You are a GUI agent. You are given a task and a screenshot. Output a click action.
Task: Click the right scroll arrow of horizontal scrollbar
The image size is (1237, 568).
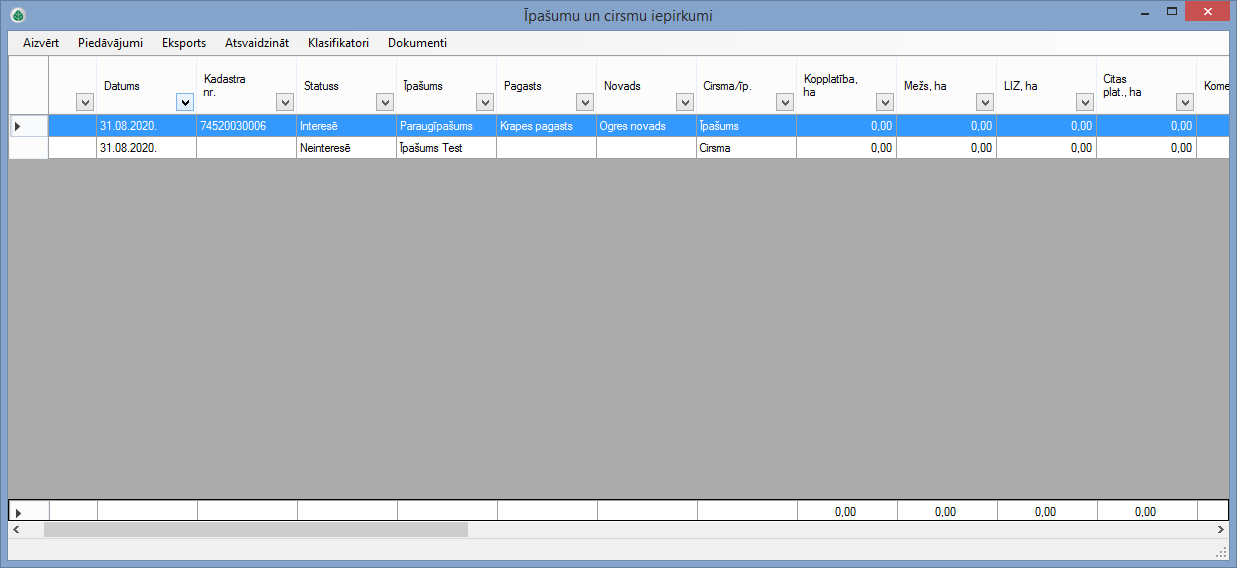click(x=1221, y=529)
